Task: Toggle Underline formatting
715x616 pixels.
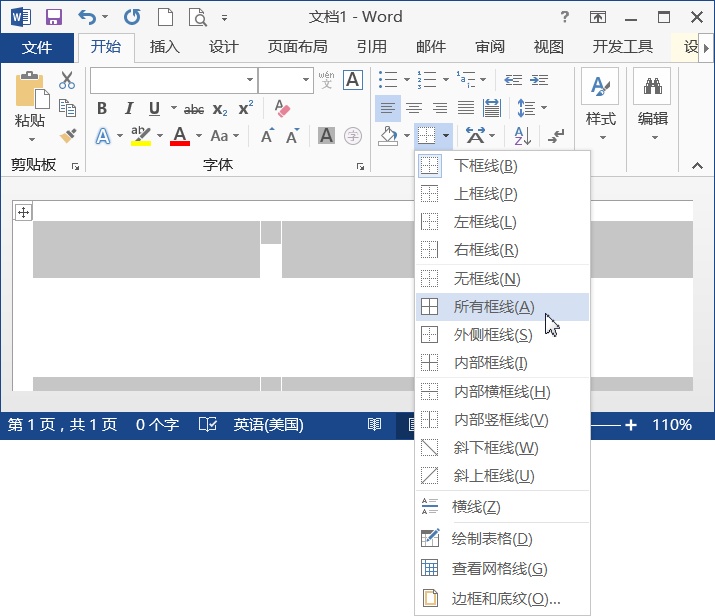Action: coord(155,109)
